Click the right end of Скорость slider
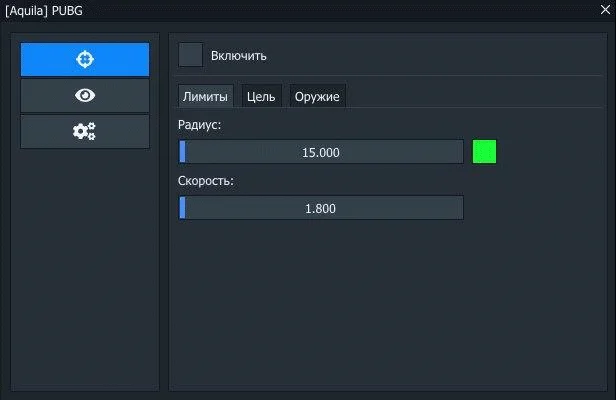This screenshot has height=400, width=616. click(x=458, y=208)
